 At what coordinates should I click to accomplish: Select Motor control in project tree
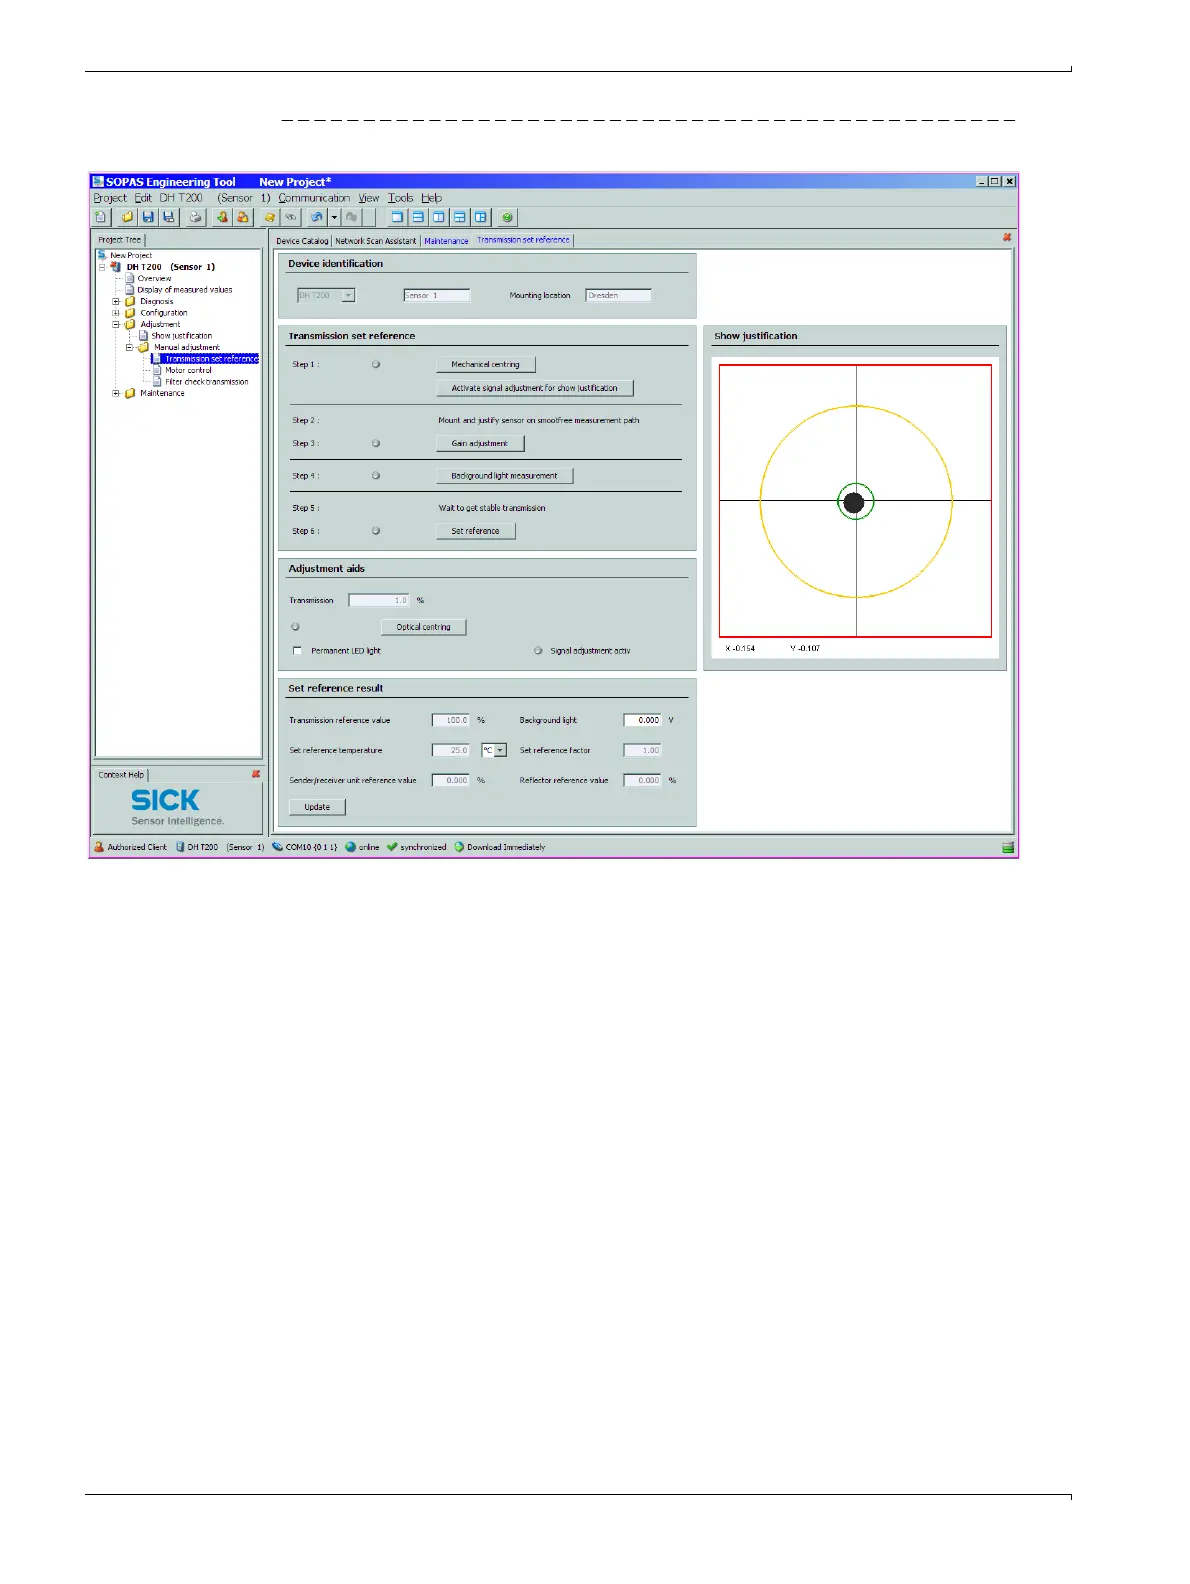pos(188,370)
